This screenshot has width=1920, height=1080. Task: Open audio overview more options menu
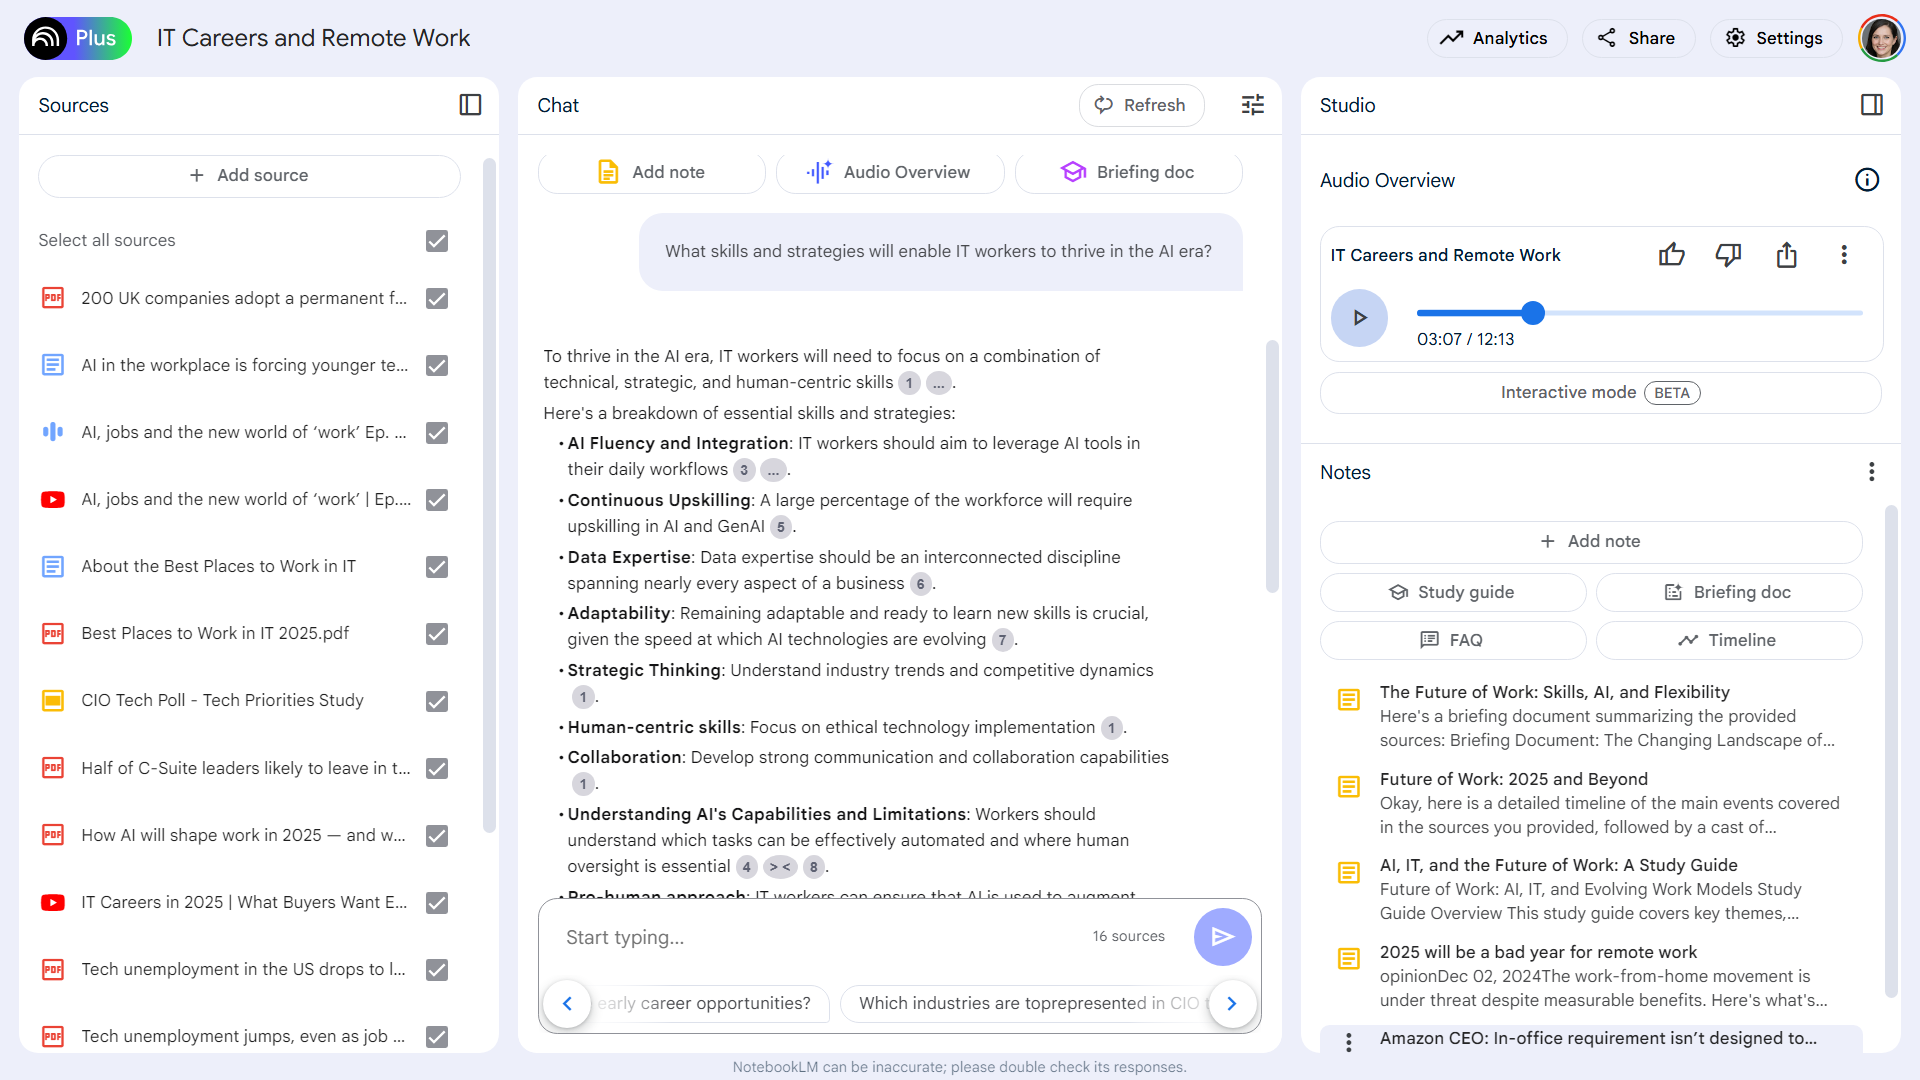point(1844,255)
